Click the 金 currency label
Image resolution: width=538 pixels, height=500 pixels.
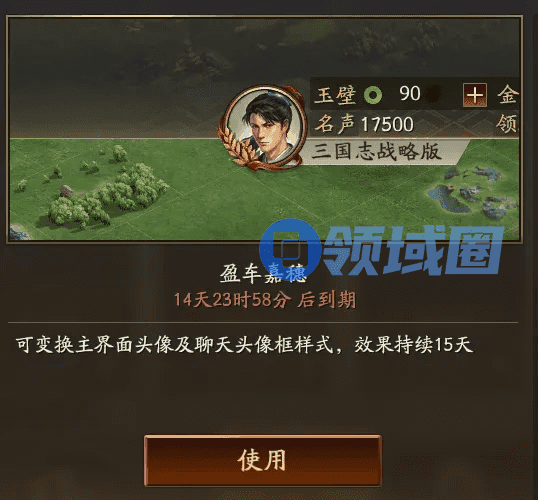(507, 95)
